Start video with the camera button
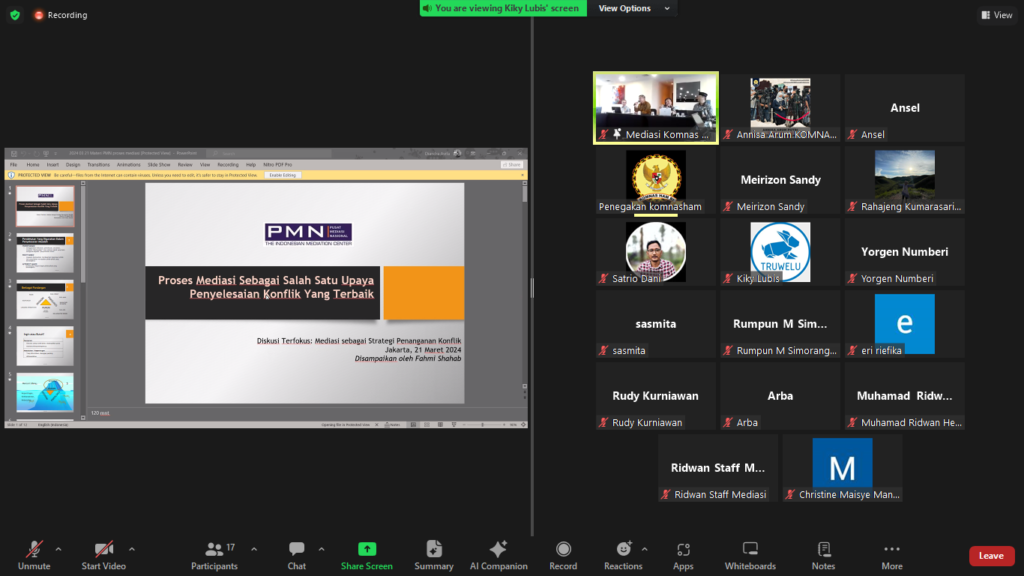The height and width of the screenshot is (576, 1024). tap(103, 556)
